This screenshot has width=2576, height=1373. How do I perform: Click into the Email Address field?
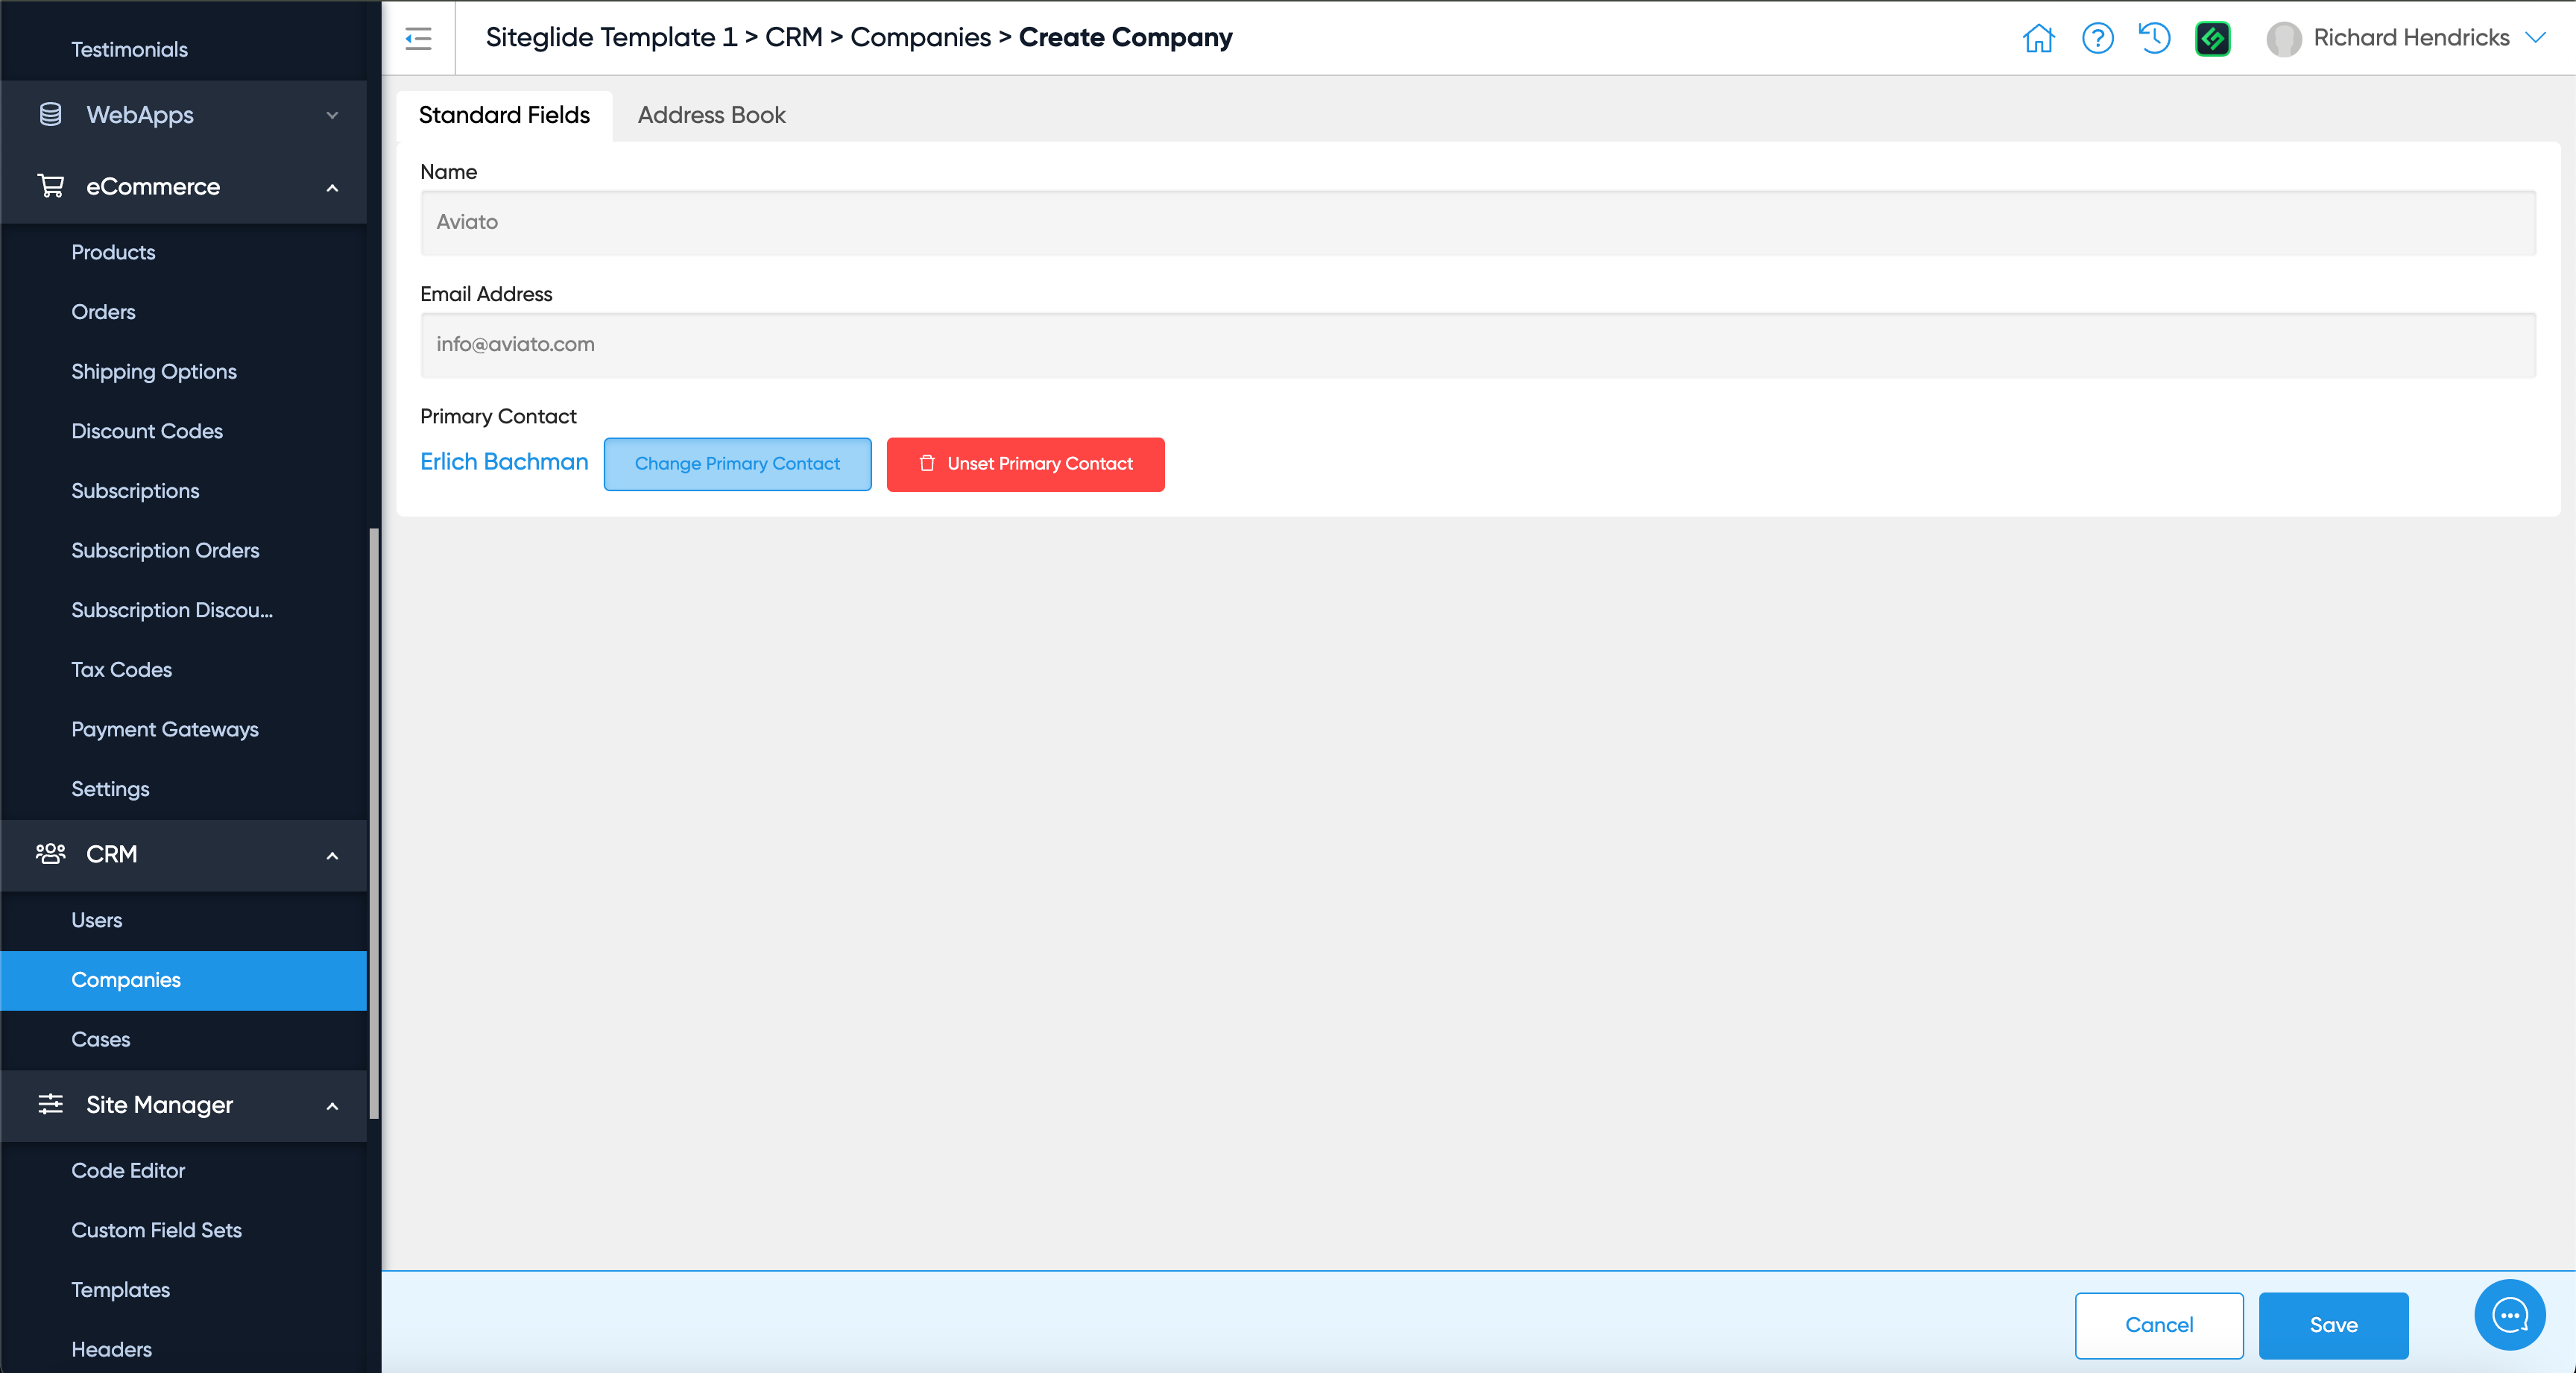(1477, 345)
